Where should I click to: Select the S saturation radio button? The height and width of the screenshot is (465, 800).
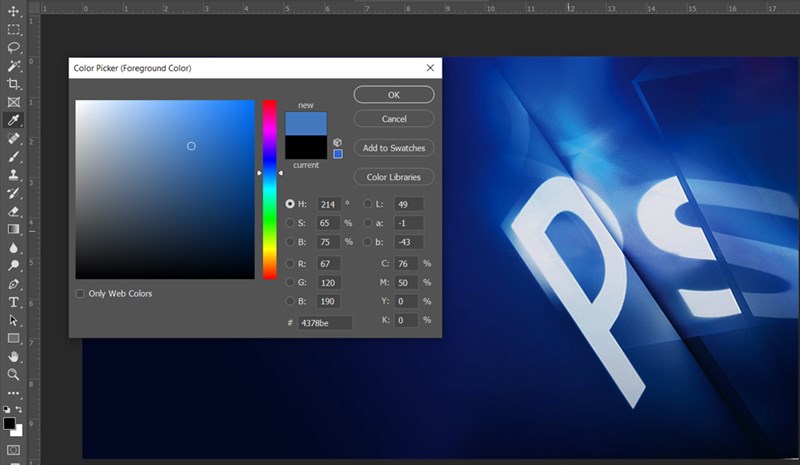290,223
